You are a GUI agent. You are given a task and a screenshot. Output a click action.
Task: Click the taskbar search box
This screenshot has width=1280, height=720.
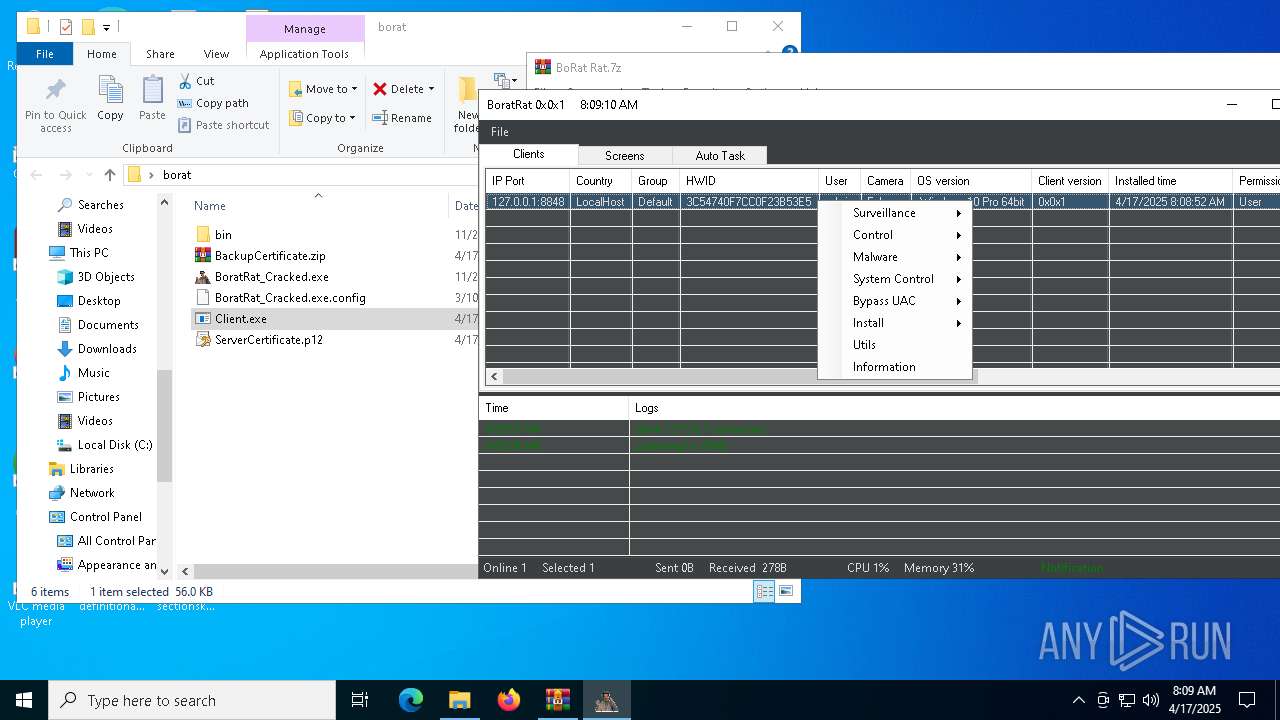(x=192, y=700)
